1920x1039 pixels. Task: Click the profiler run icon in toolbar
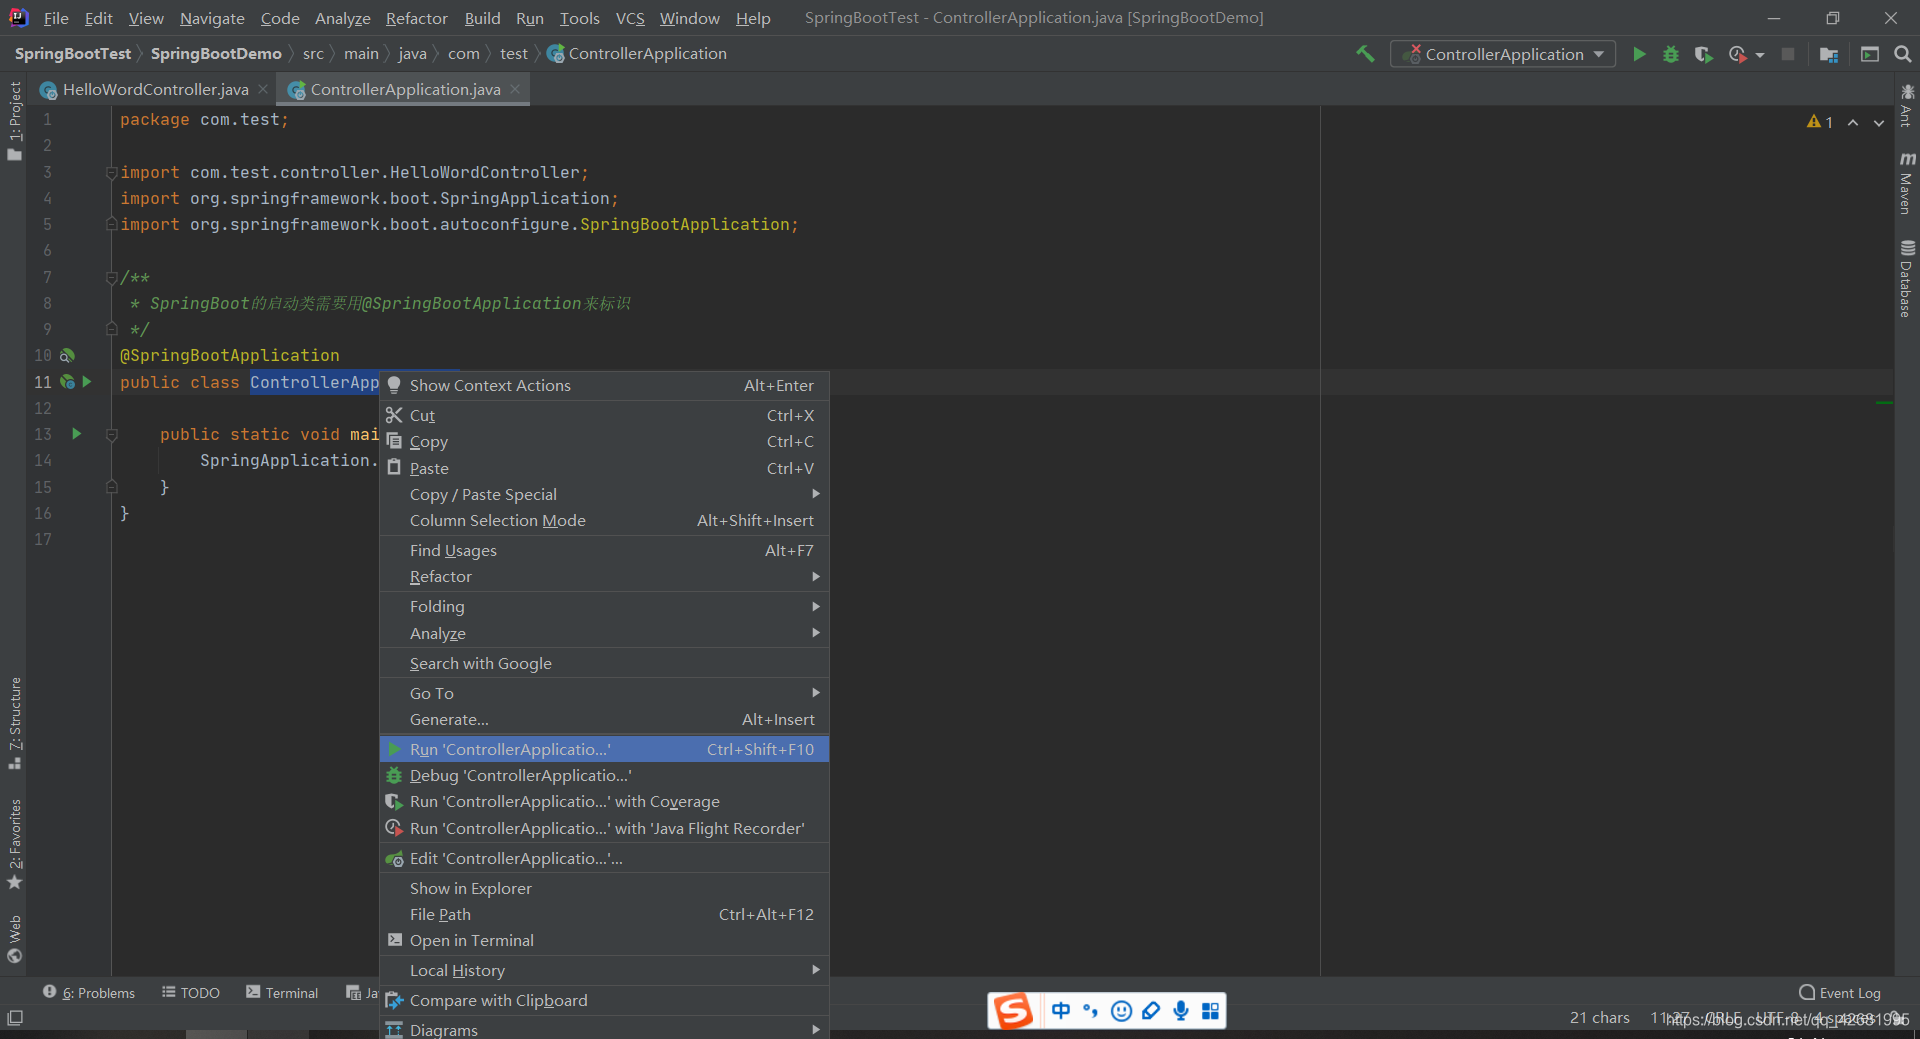click(x=1738, y=54)
